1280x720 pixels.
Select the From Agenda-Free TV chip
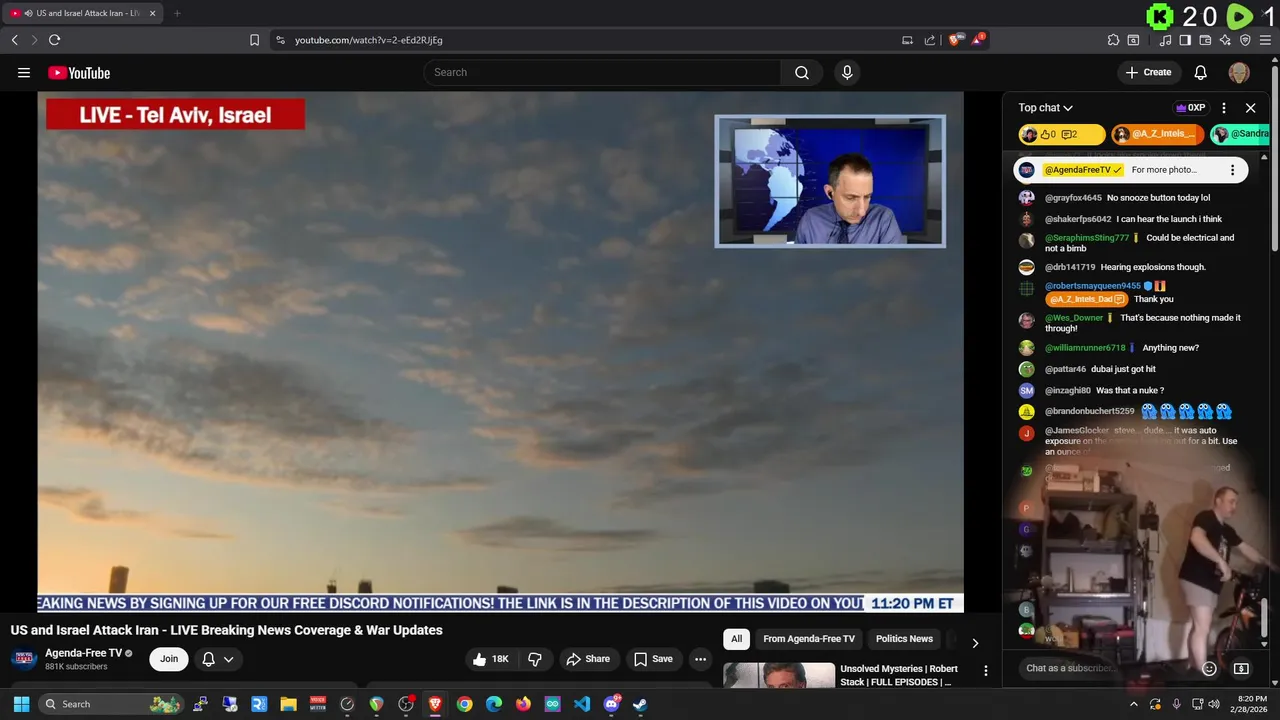click(809, 639)
